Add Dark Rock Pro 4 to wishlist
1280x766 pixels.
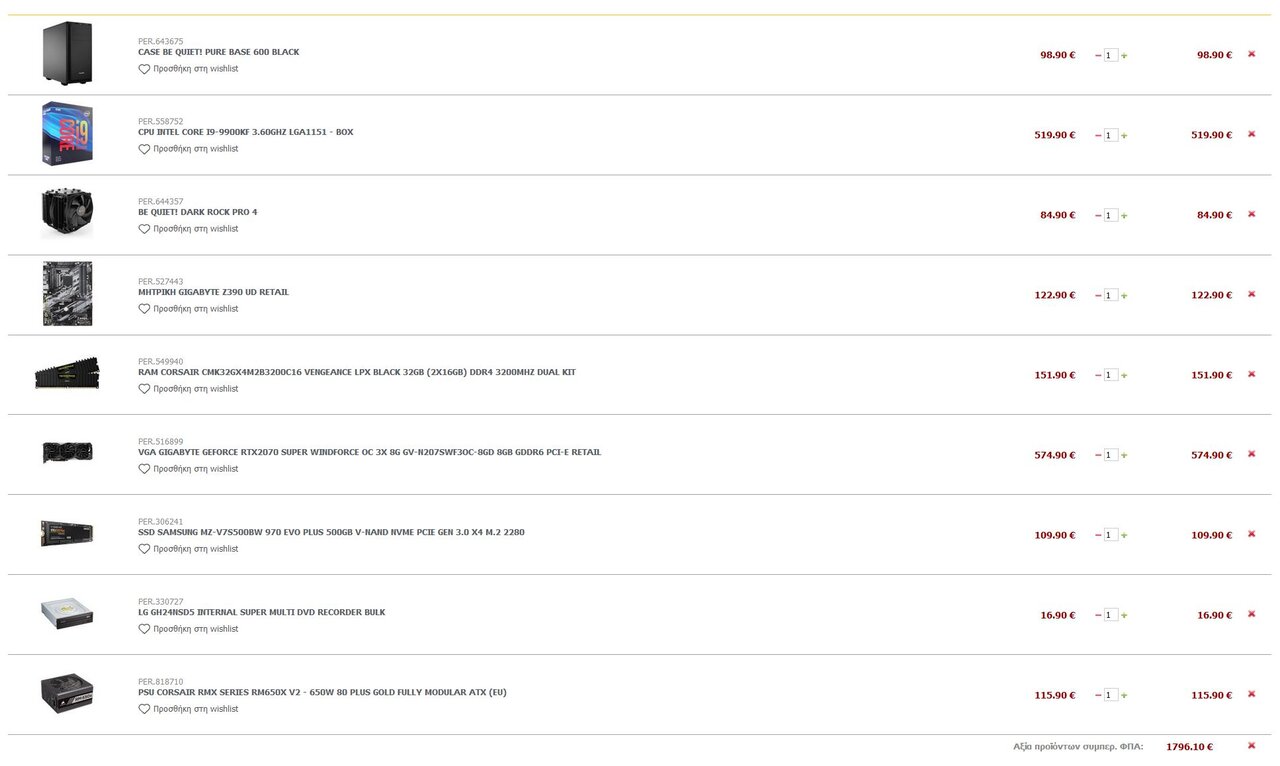coord(188,229)
